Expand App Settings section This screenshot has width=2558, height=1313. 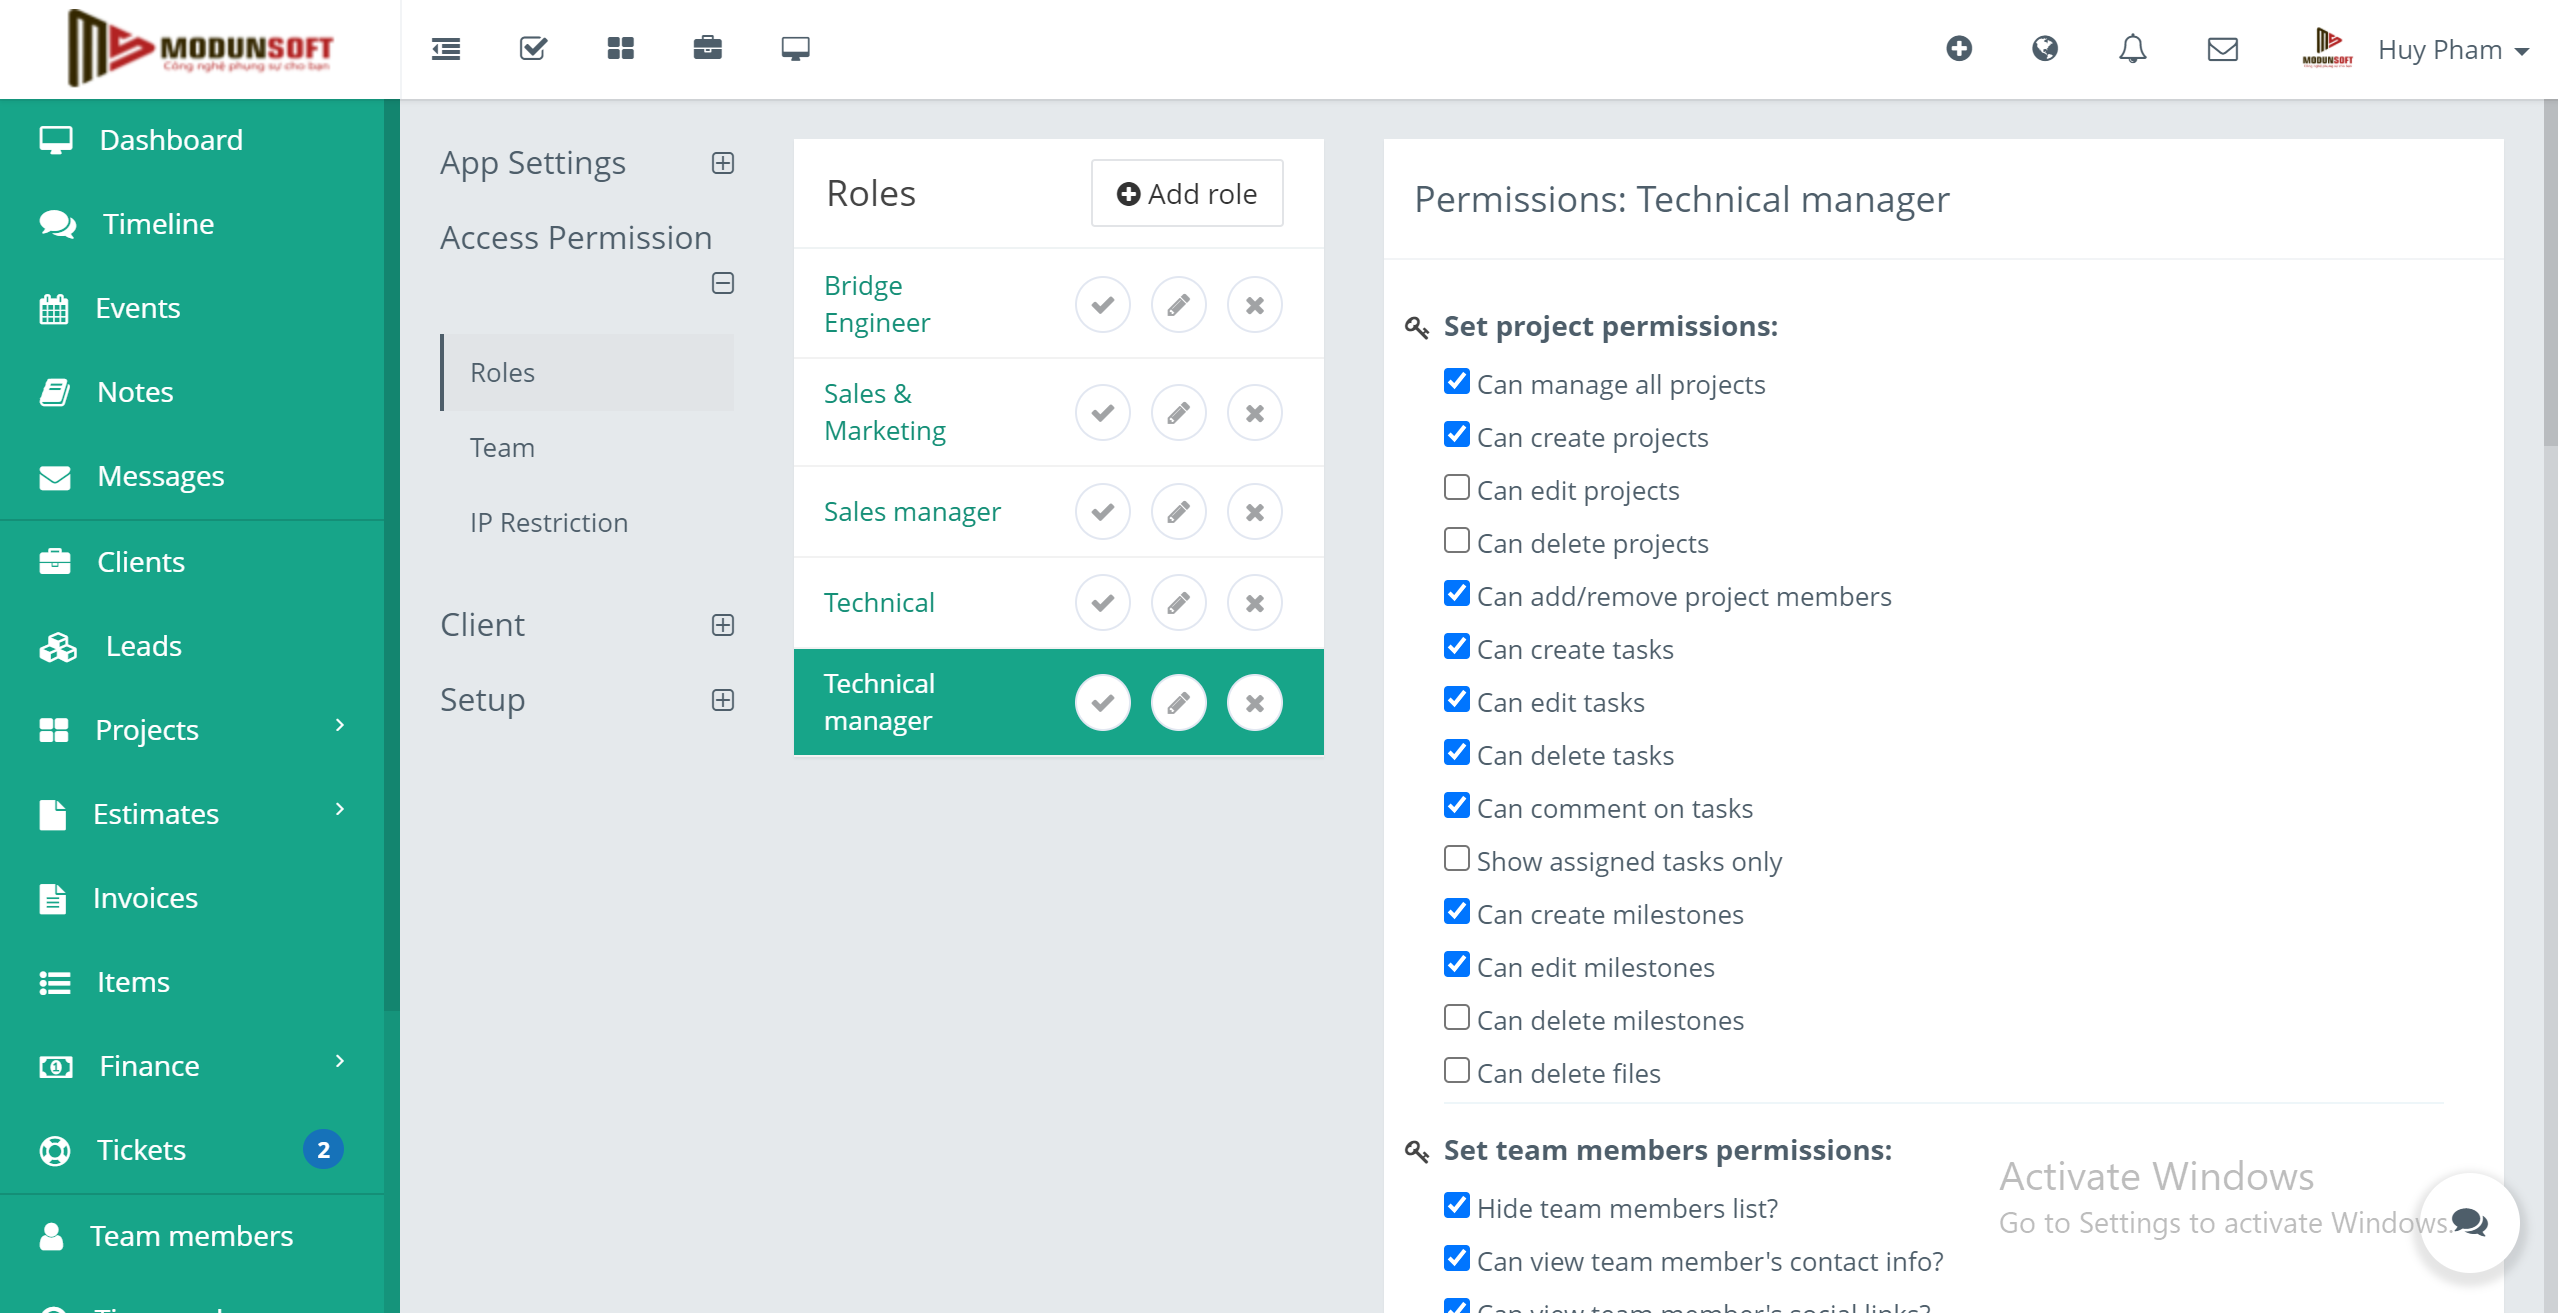(723, 162)
